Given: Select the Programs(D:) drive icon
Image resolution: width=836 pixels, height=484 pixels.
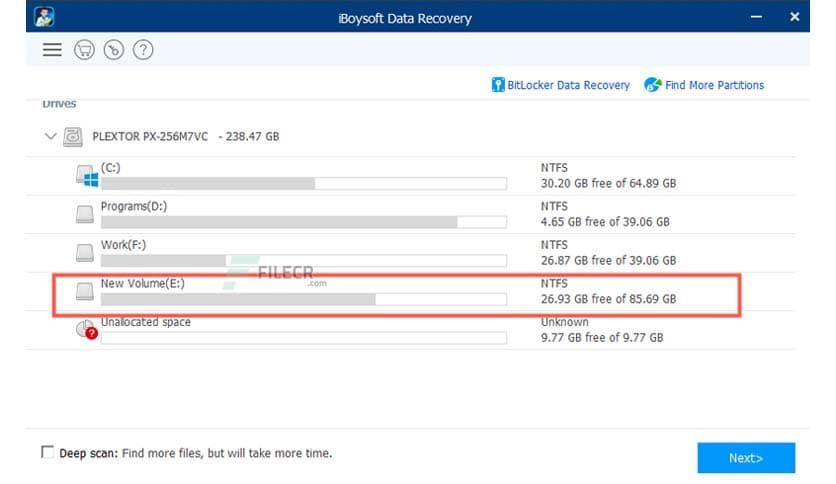Looking at the screenshot, I should 85,214.
